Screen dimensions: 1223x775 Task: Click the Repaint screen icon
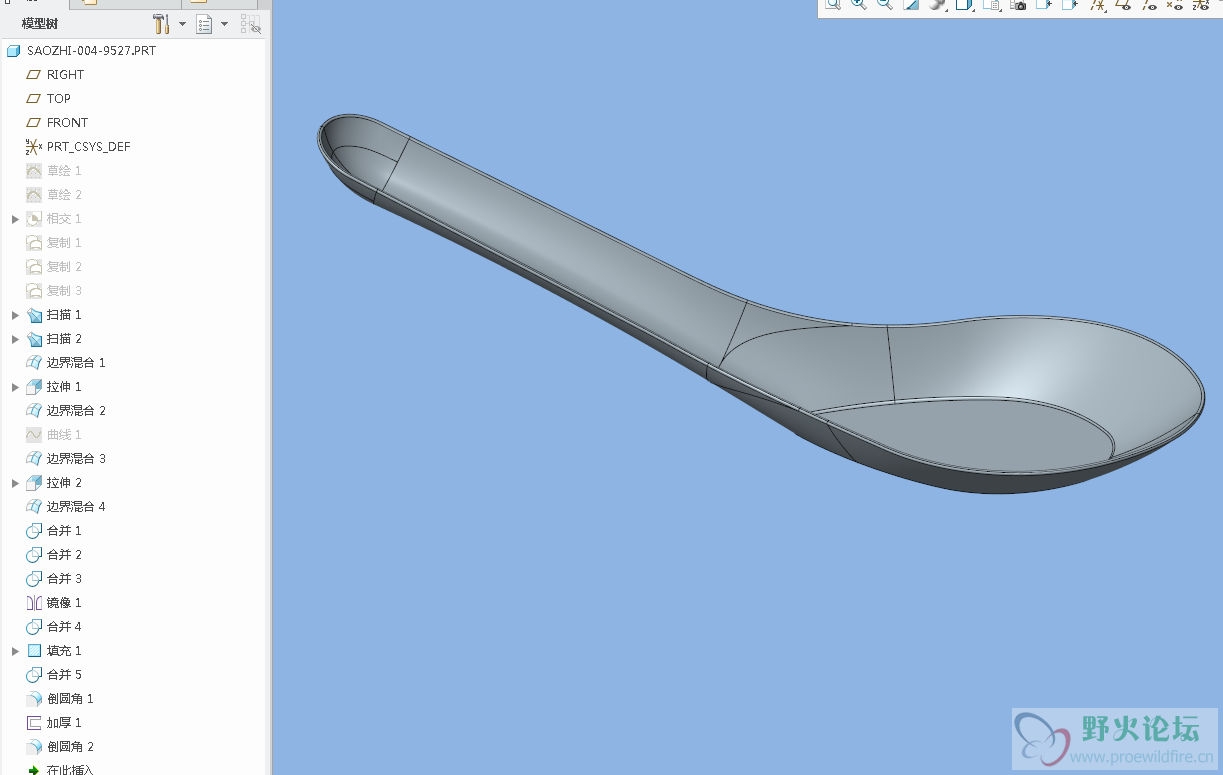[x=911, y=4]
